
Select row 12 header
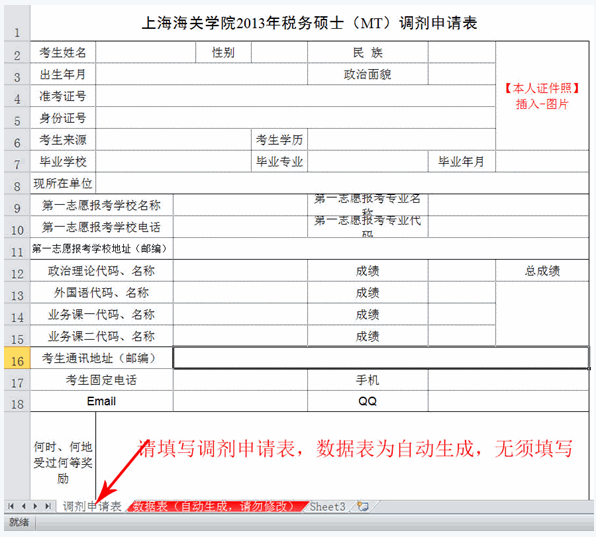[17, 271]
